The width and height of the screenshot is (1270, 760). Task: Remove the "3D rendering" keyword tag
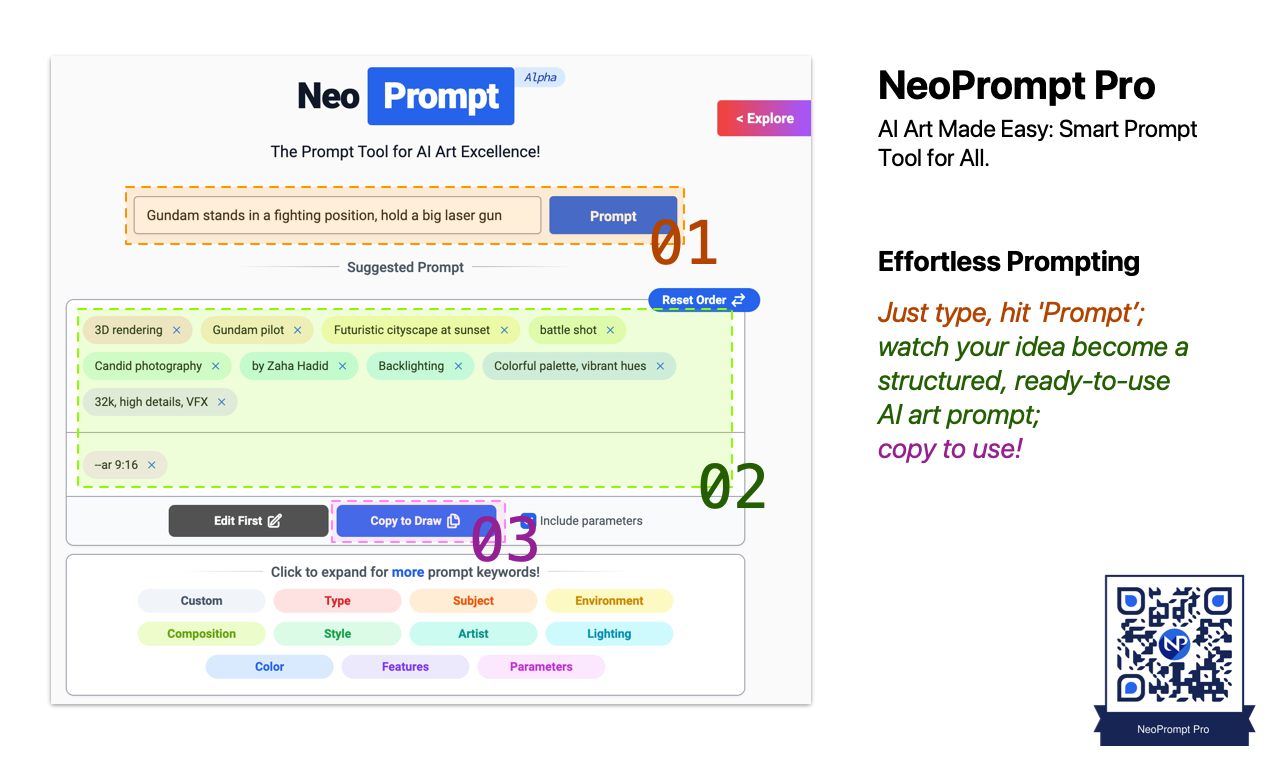[x=177, y=329]
